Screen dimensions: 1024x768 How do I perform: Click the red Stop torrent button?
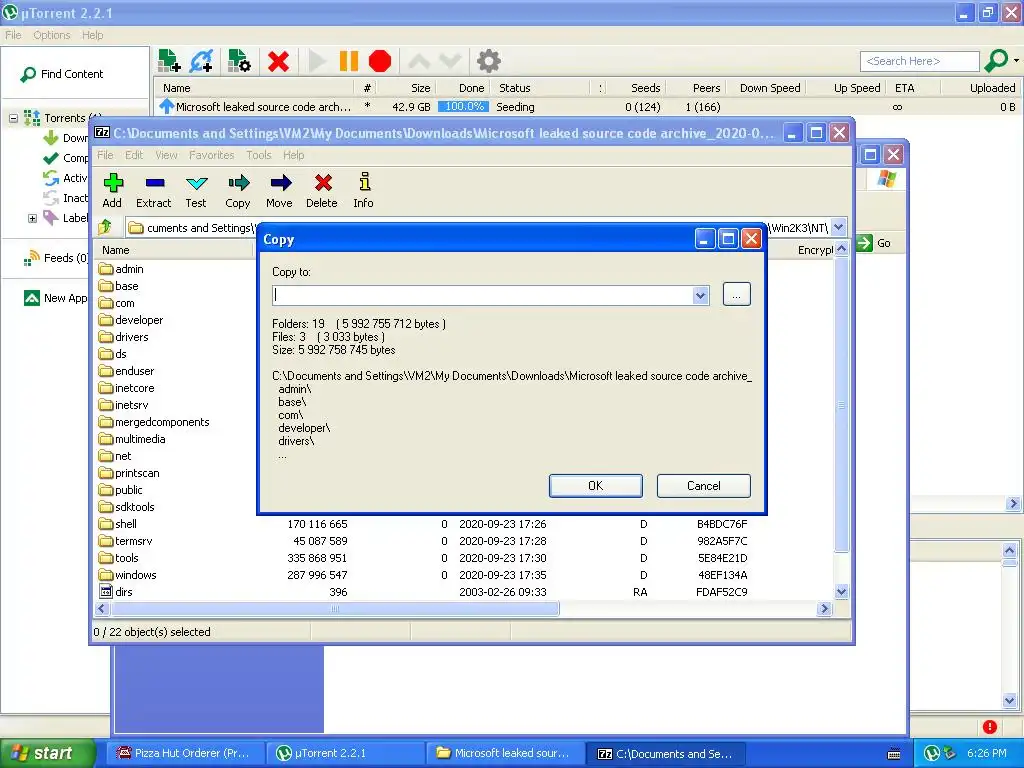tap(379, 61)
